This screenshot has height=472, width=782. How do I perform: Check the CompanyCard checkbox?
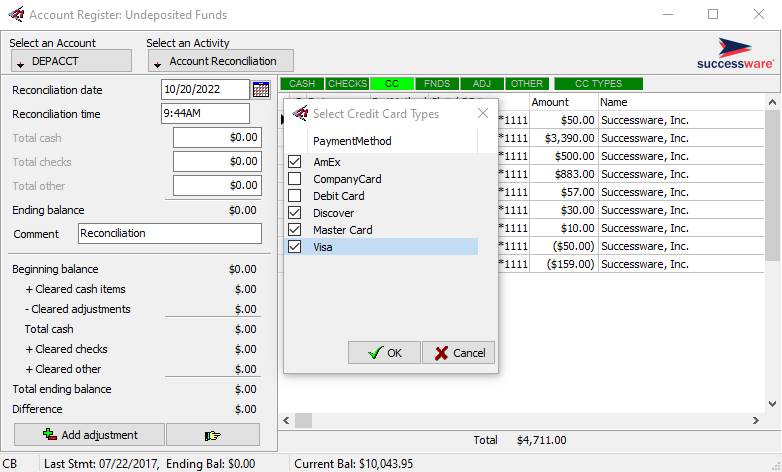(x=294, y=179)
